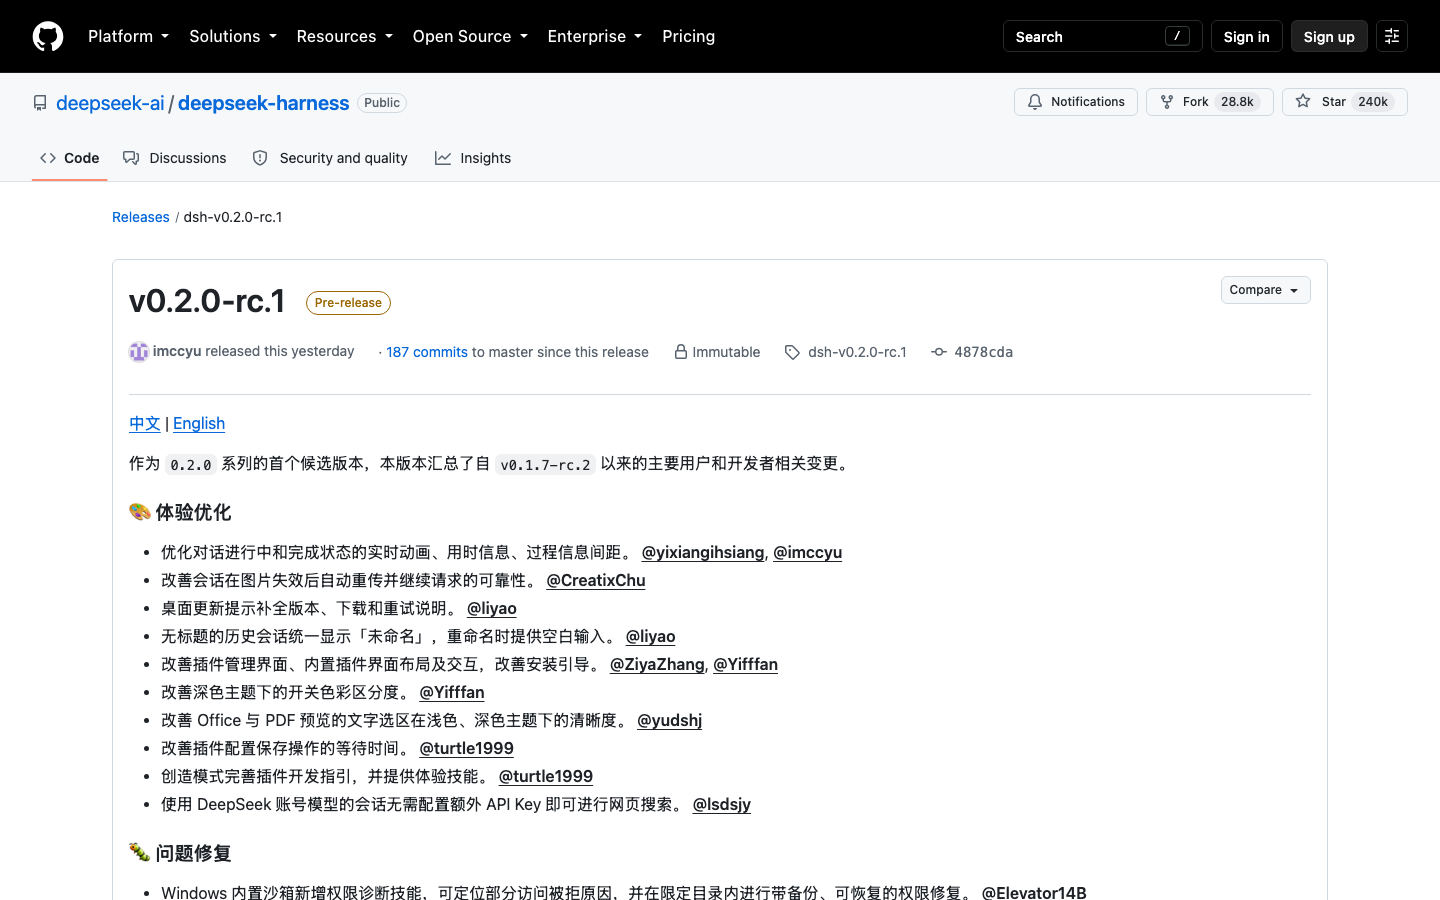
Task: Open the @yudshj profile mention
Action: coord(670,720)
